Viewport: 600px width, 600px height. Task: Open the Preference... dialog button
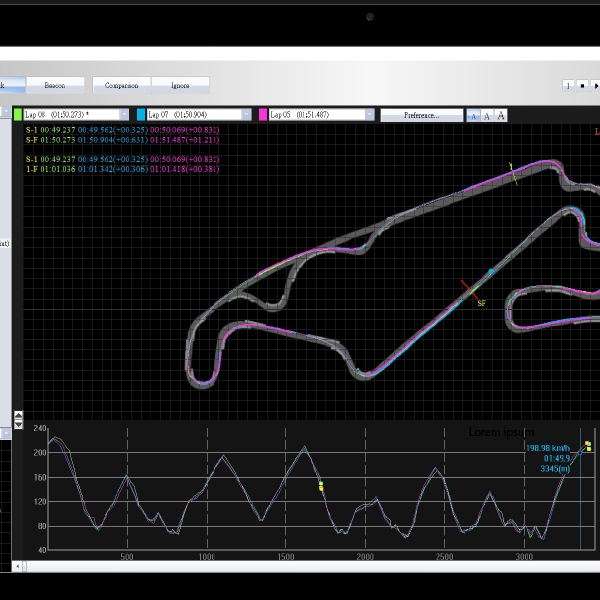click(x=421, y=115)
